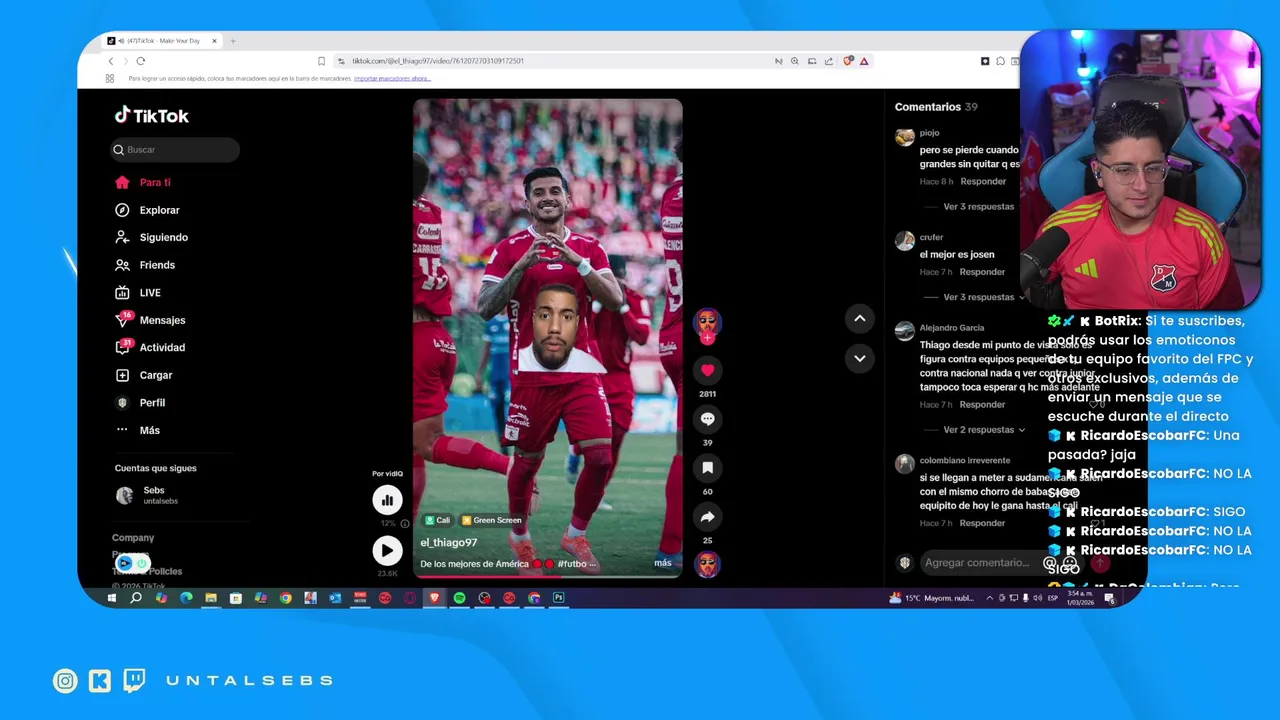Open the Cali location tag
Image resolution: width=1280 pixels, height=720 pixels.
click(437, 520)
